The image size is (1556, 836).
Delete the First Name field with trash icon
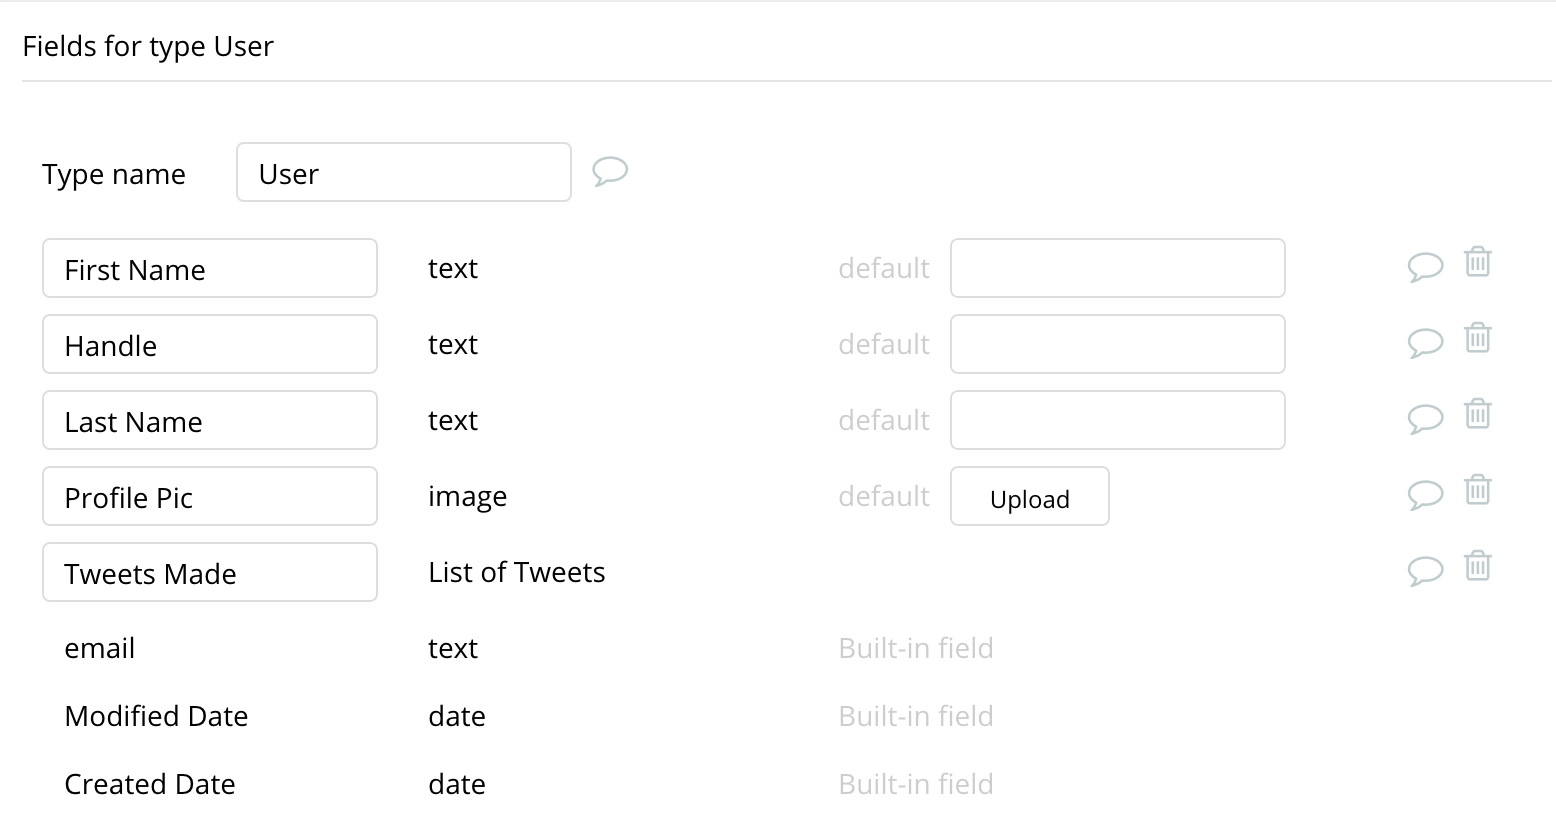pyautogui.click(x=1478, y=263)
